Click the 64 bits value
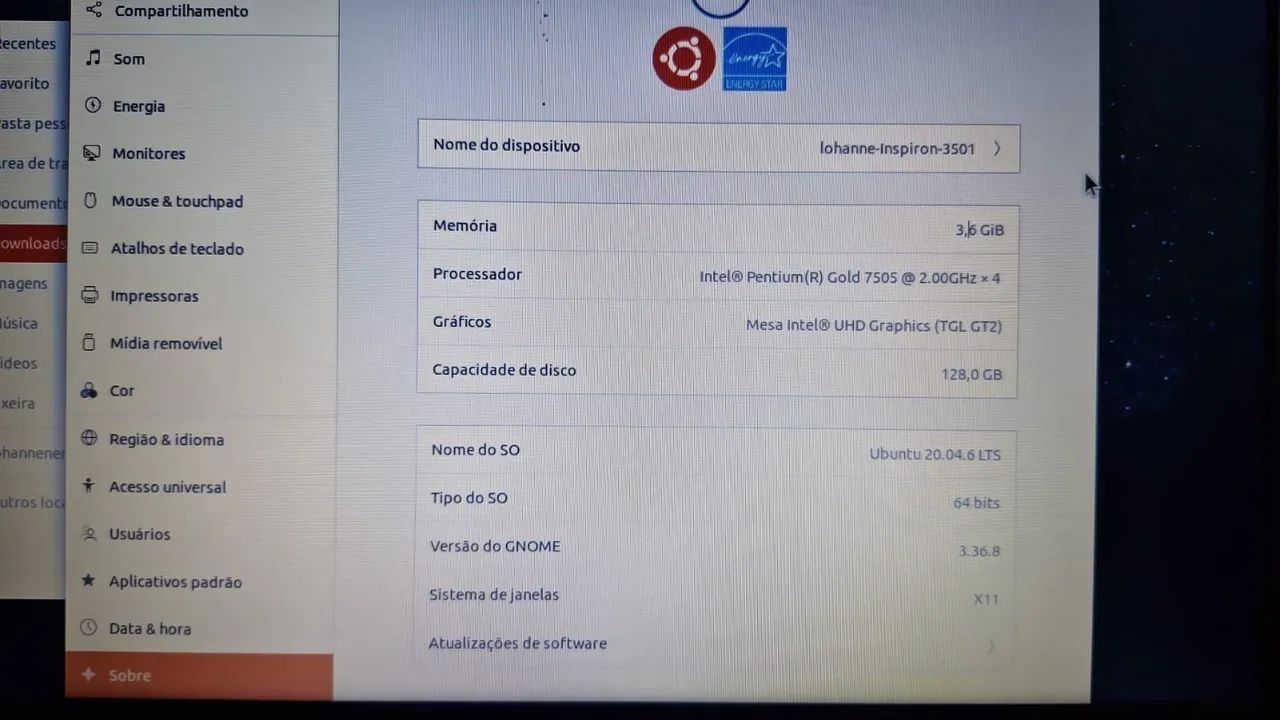This screenshot has width=1280, height=720. (x=976, y=502)
